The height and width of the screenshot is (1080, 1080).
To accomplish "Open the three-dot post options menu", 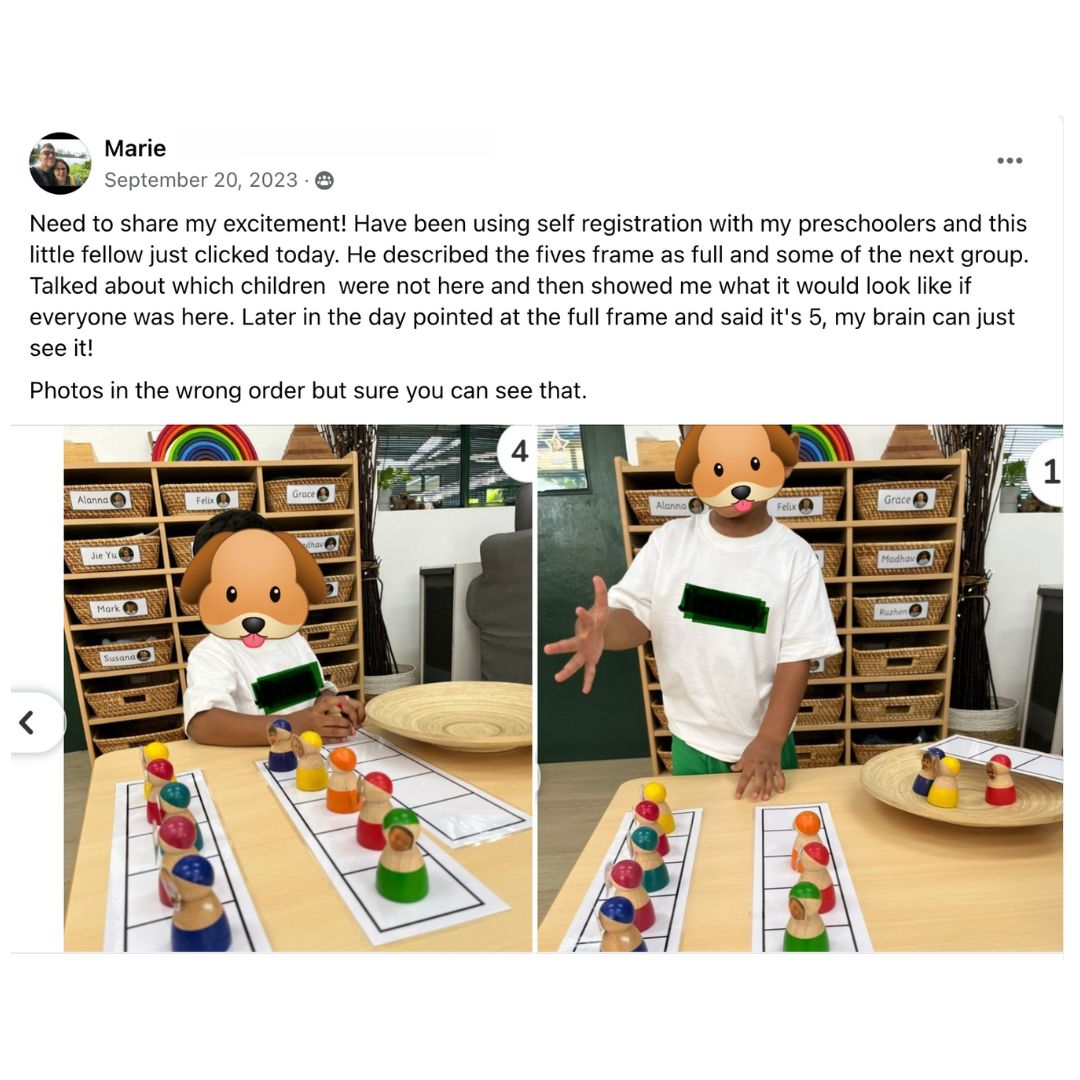I will pyautogui.click(x=1009, y=160).
